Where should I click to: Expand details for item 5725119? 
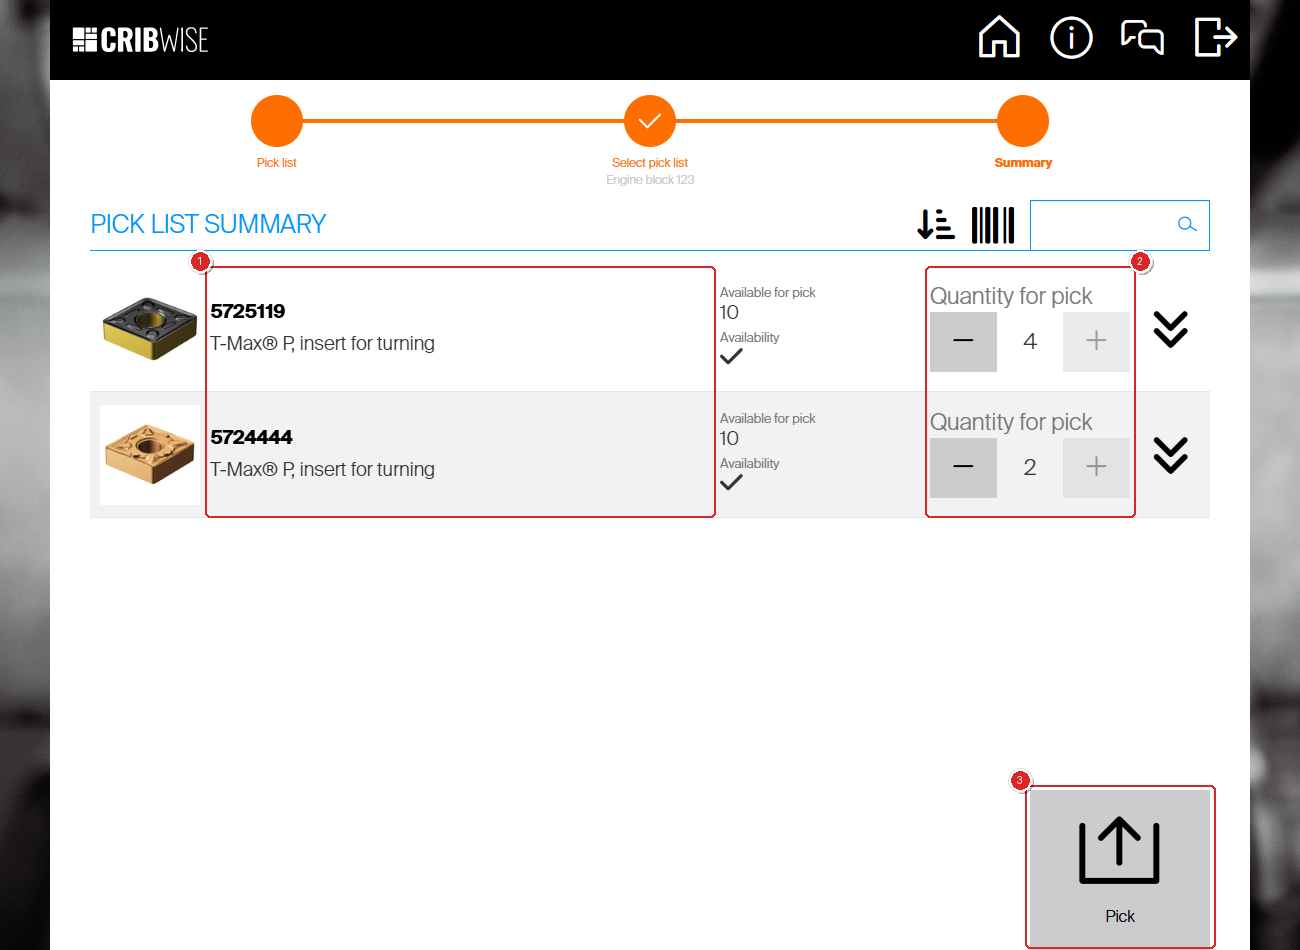pos(1170,329)
